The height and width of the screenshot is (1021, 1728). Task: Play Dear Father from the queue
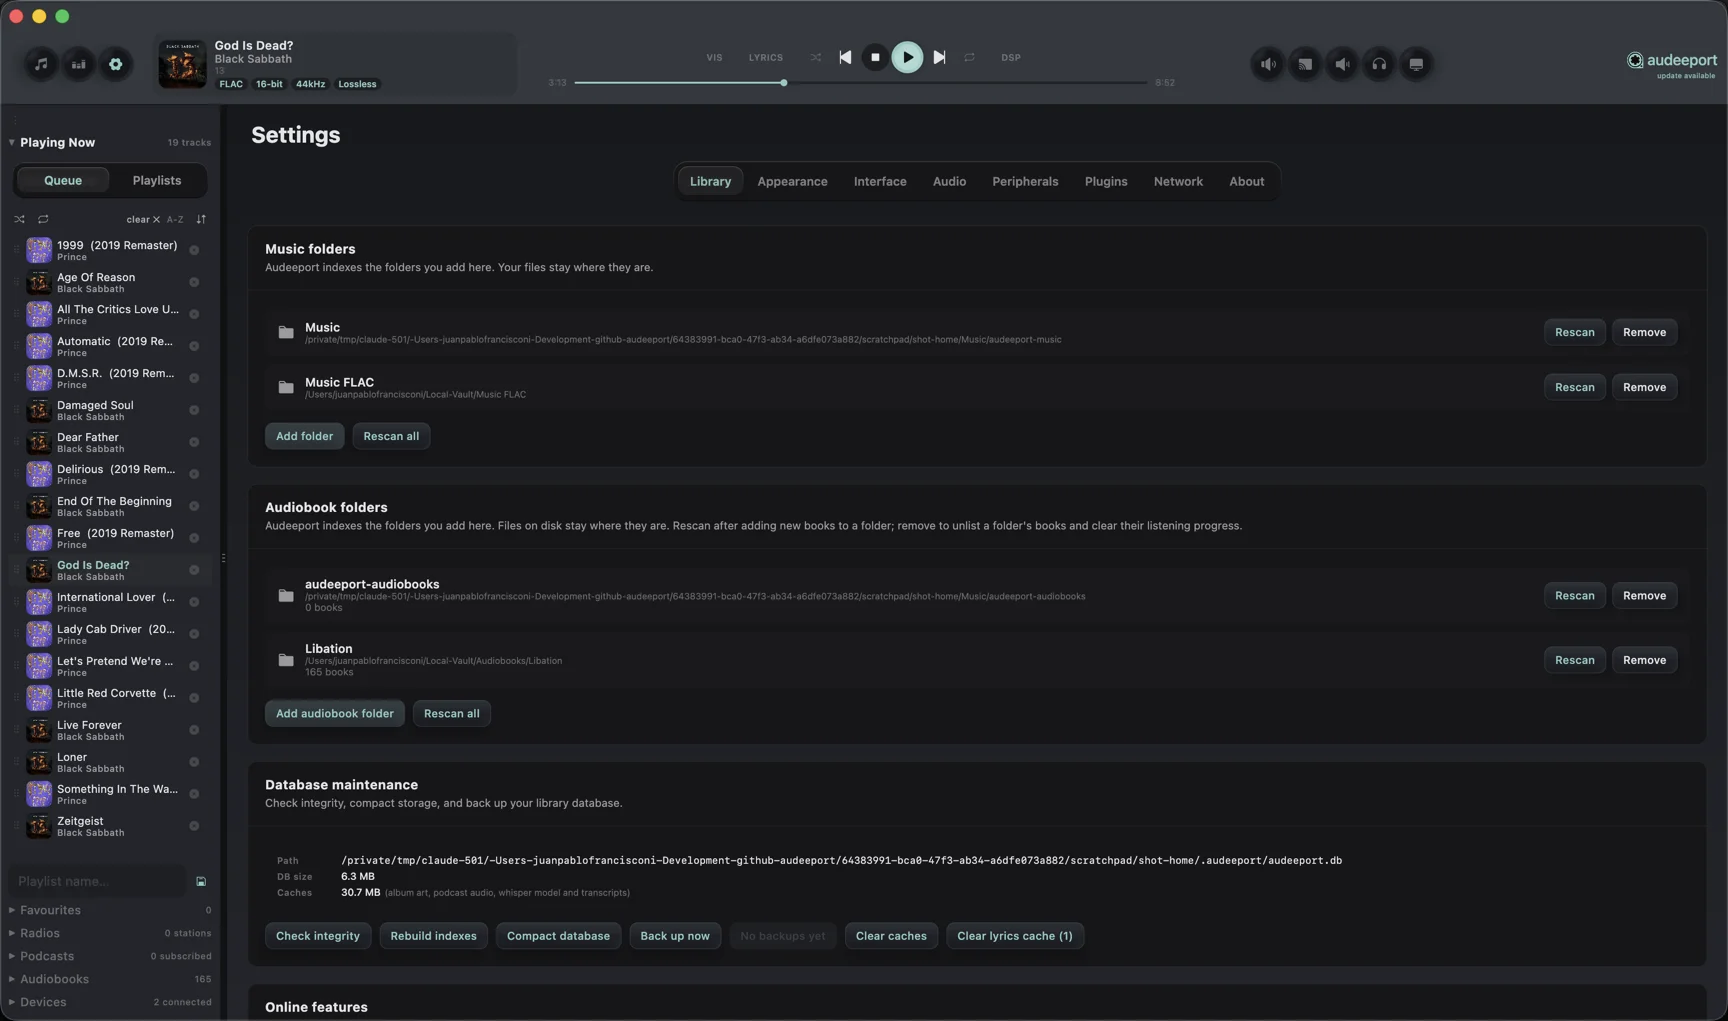coord(111,442)
